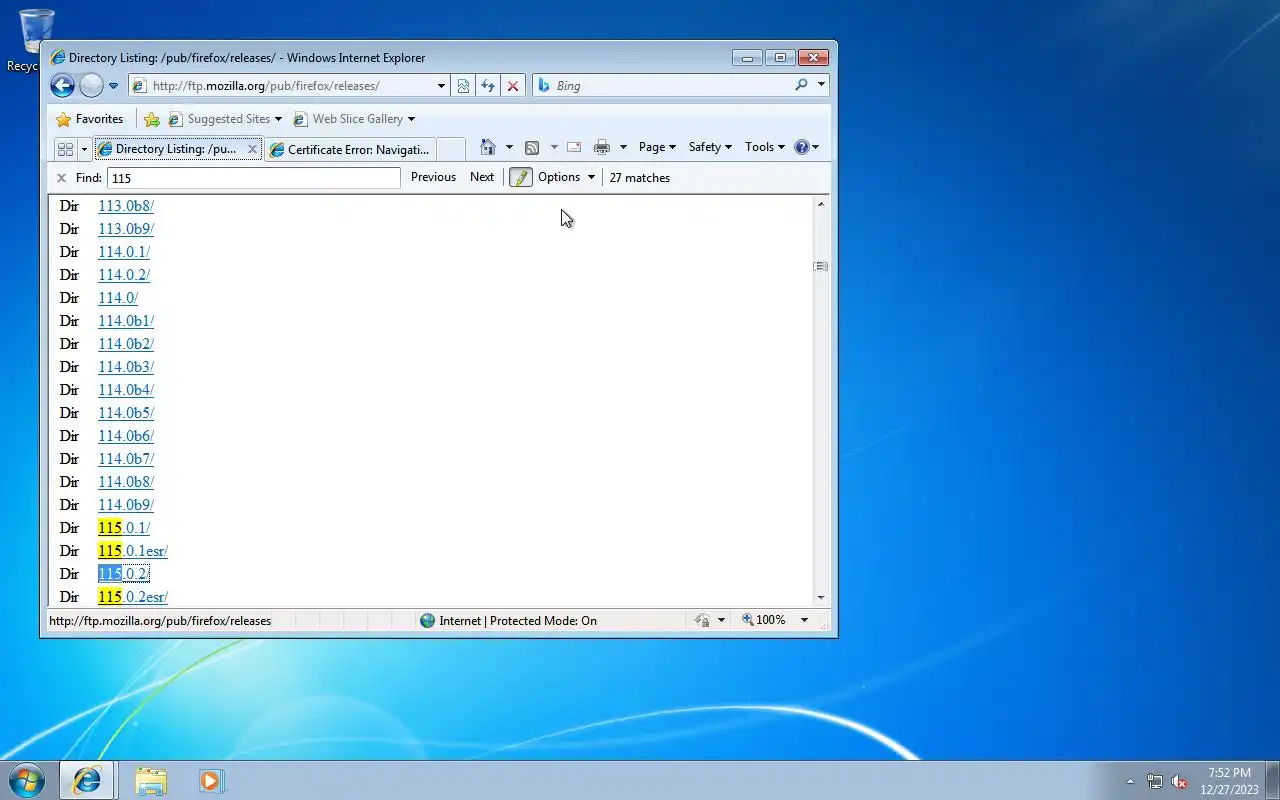Click the Read Mail icon
The image size is (1280, 800).
tap(574, 147)
